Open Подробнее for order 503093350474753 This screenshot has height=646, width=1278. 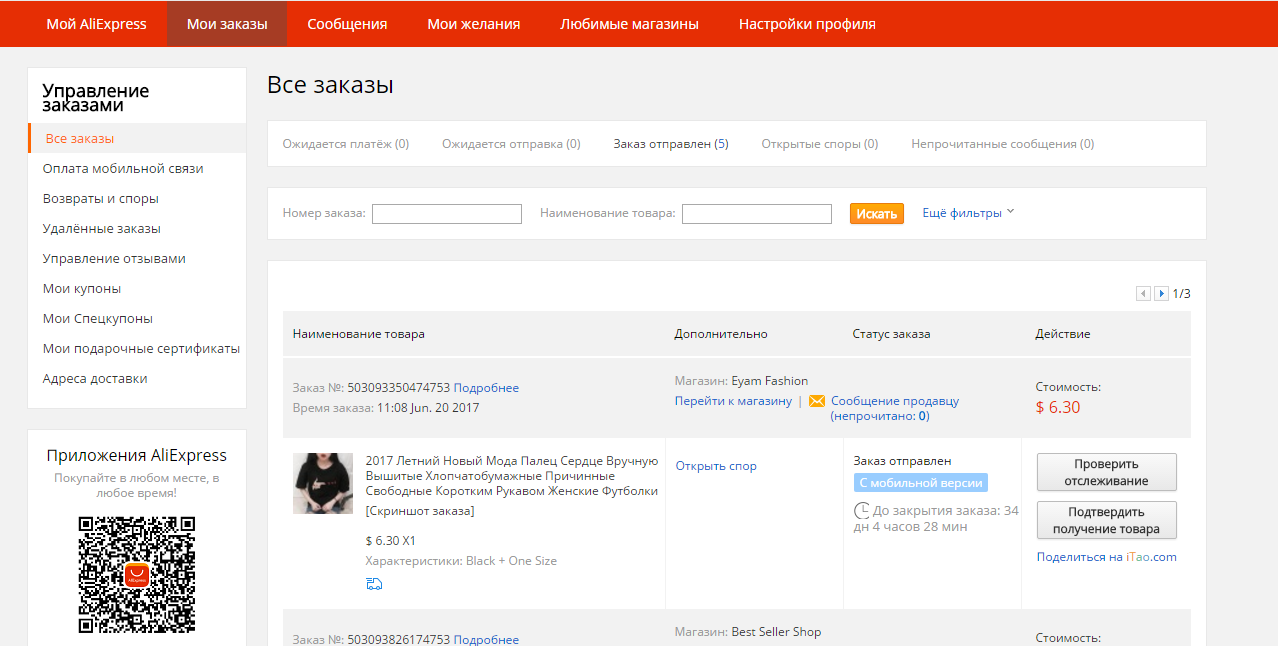[x=486, y=388]
